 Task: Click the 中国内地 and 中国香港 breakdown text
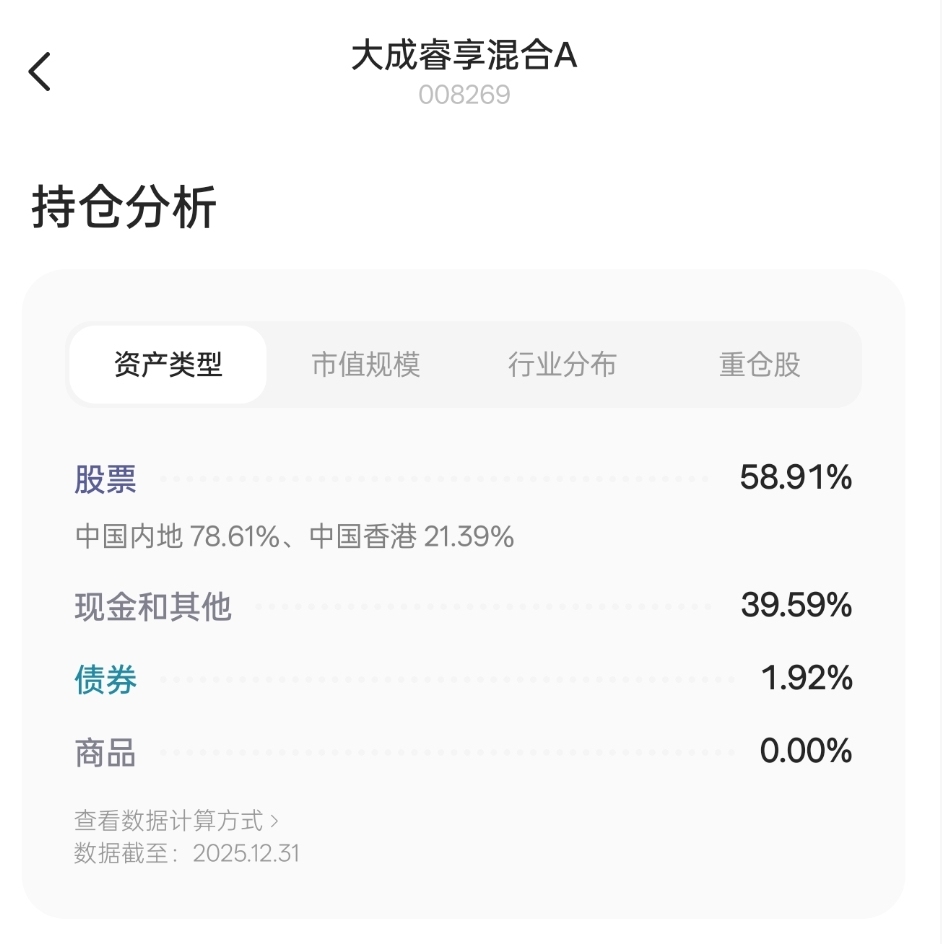[x=294, y=537]
